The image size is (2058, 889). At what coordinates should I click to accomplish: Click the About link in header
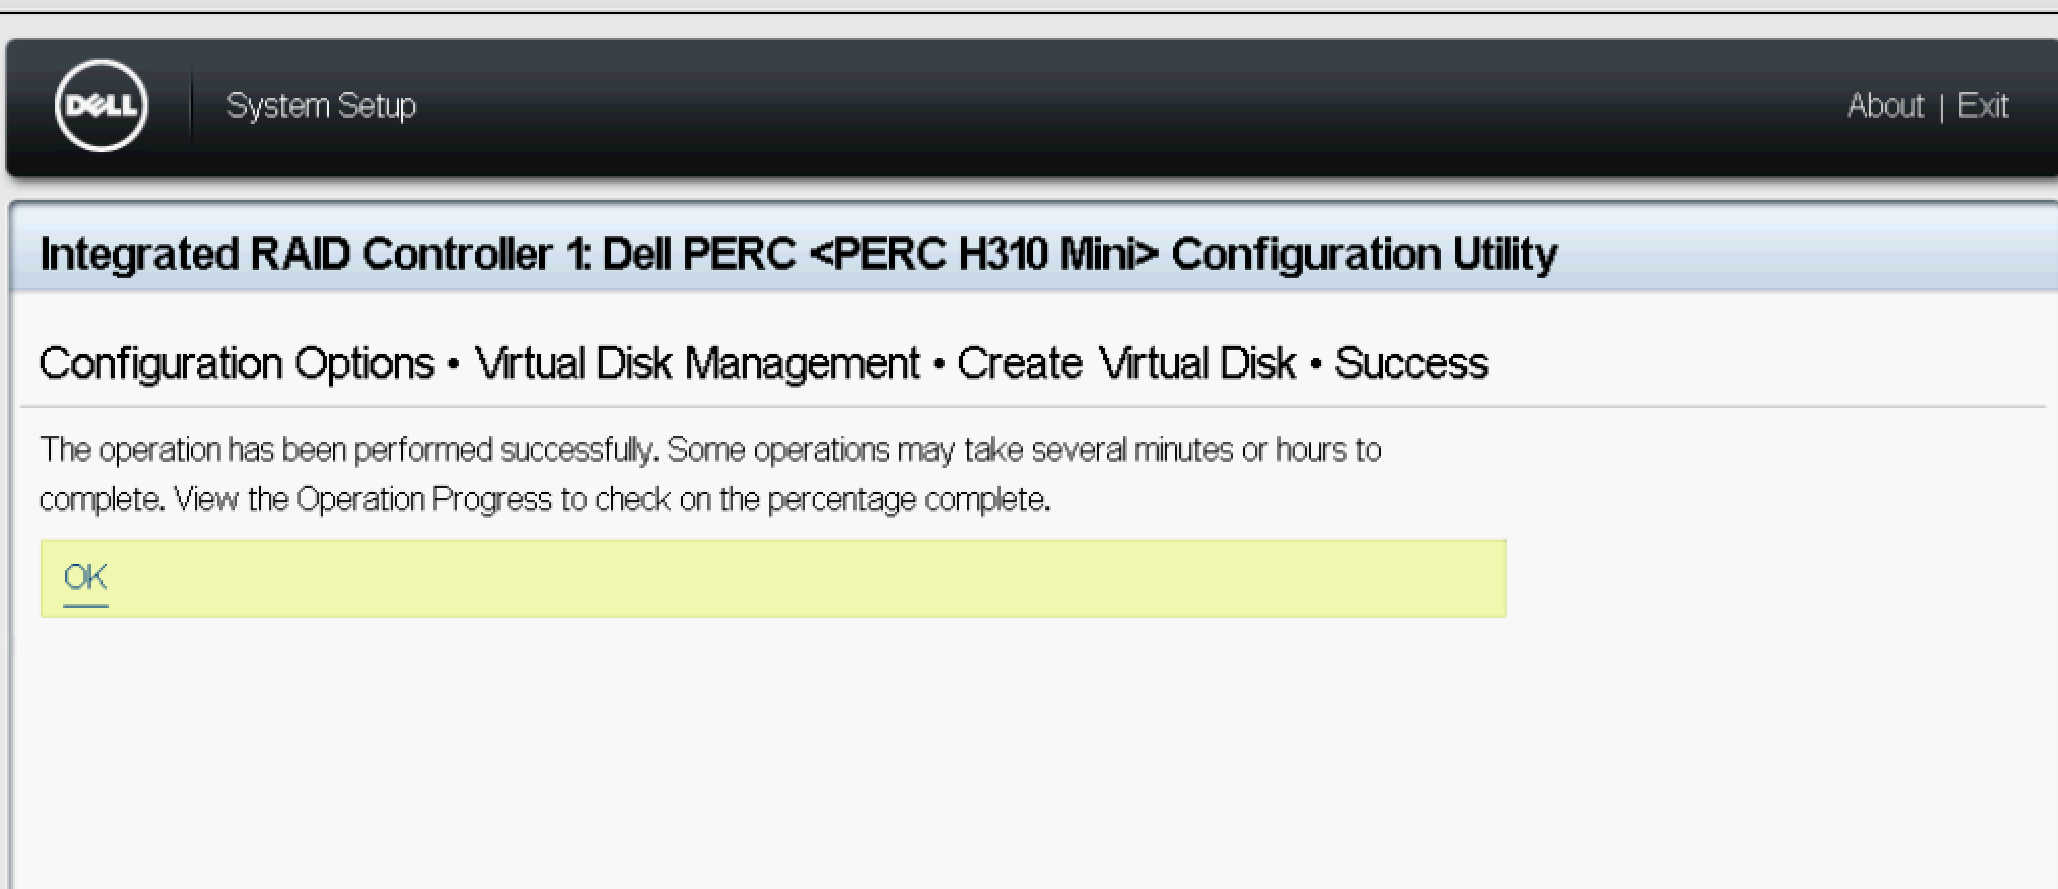click(x=1884, y=106)
